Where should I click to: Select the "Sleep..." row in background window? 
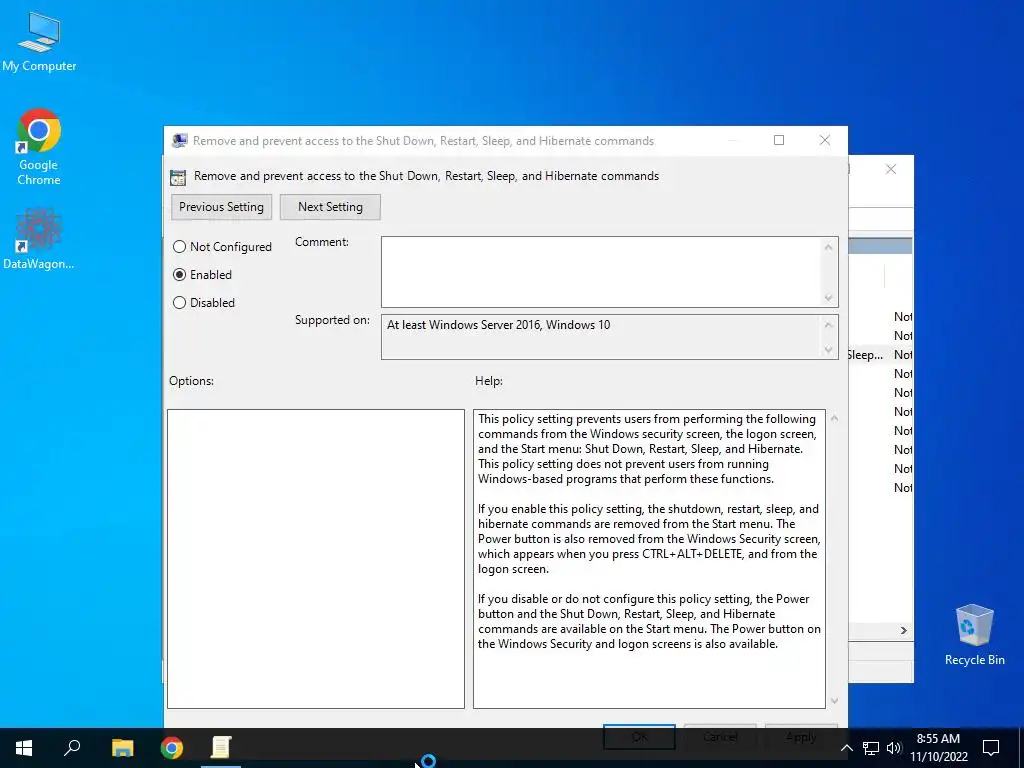880,355
